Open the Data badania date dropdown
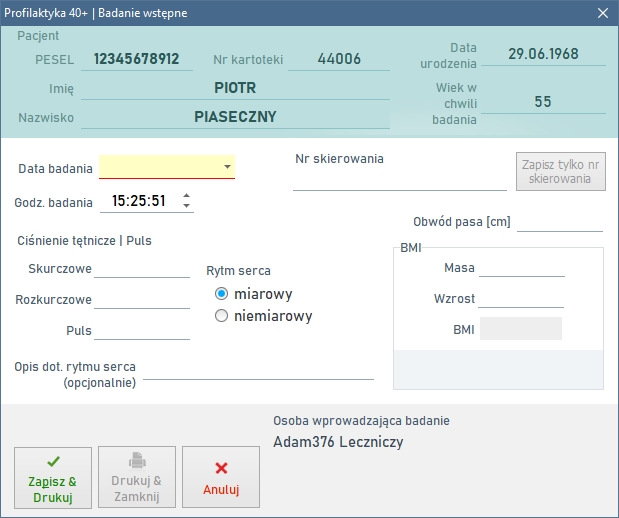 227,168
